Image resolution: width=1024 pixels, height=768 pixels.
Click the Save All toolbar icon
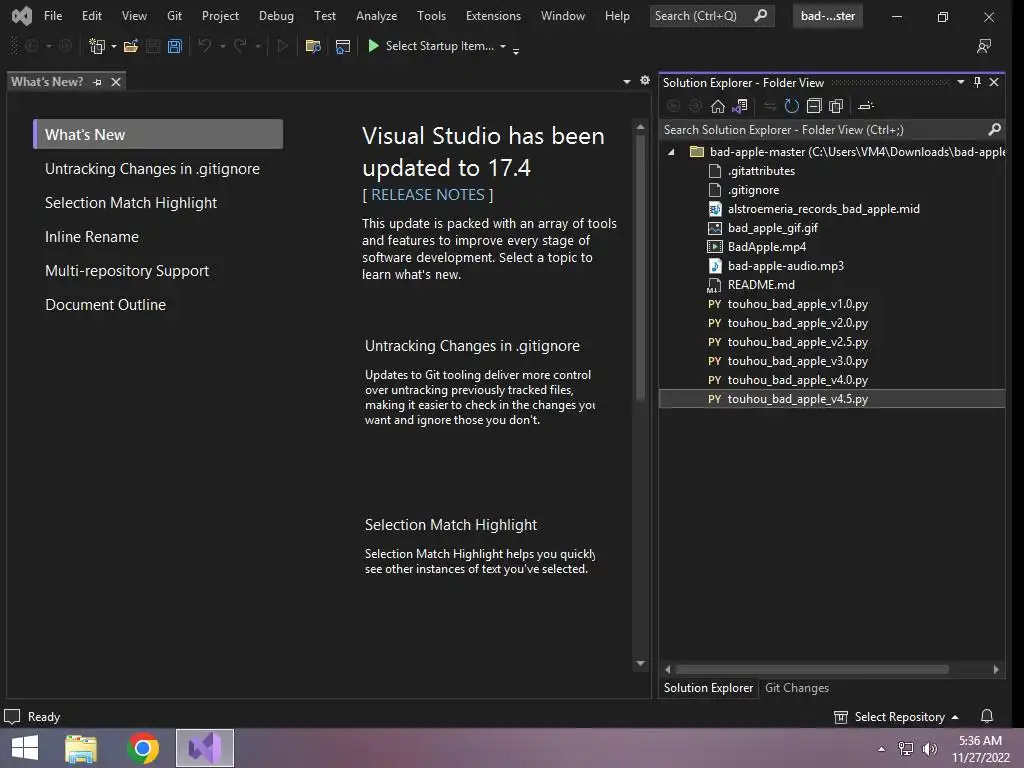click(174, 46)
